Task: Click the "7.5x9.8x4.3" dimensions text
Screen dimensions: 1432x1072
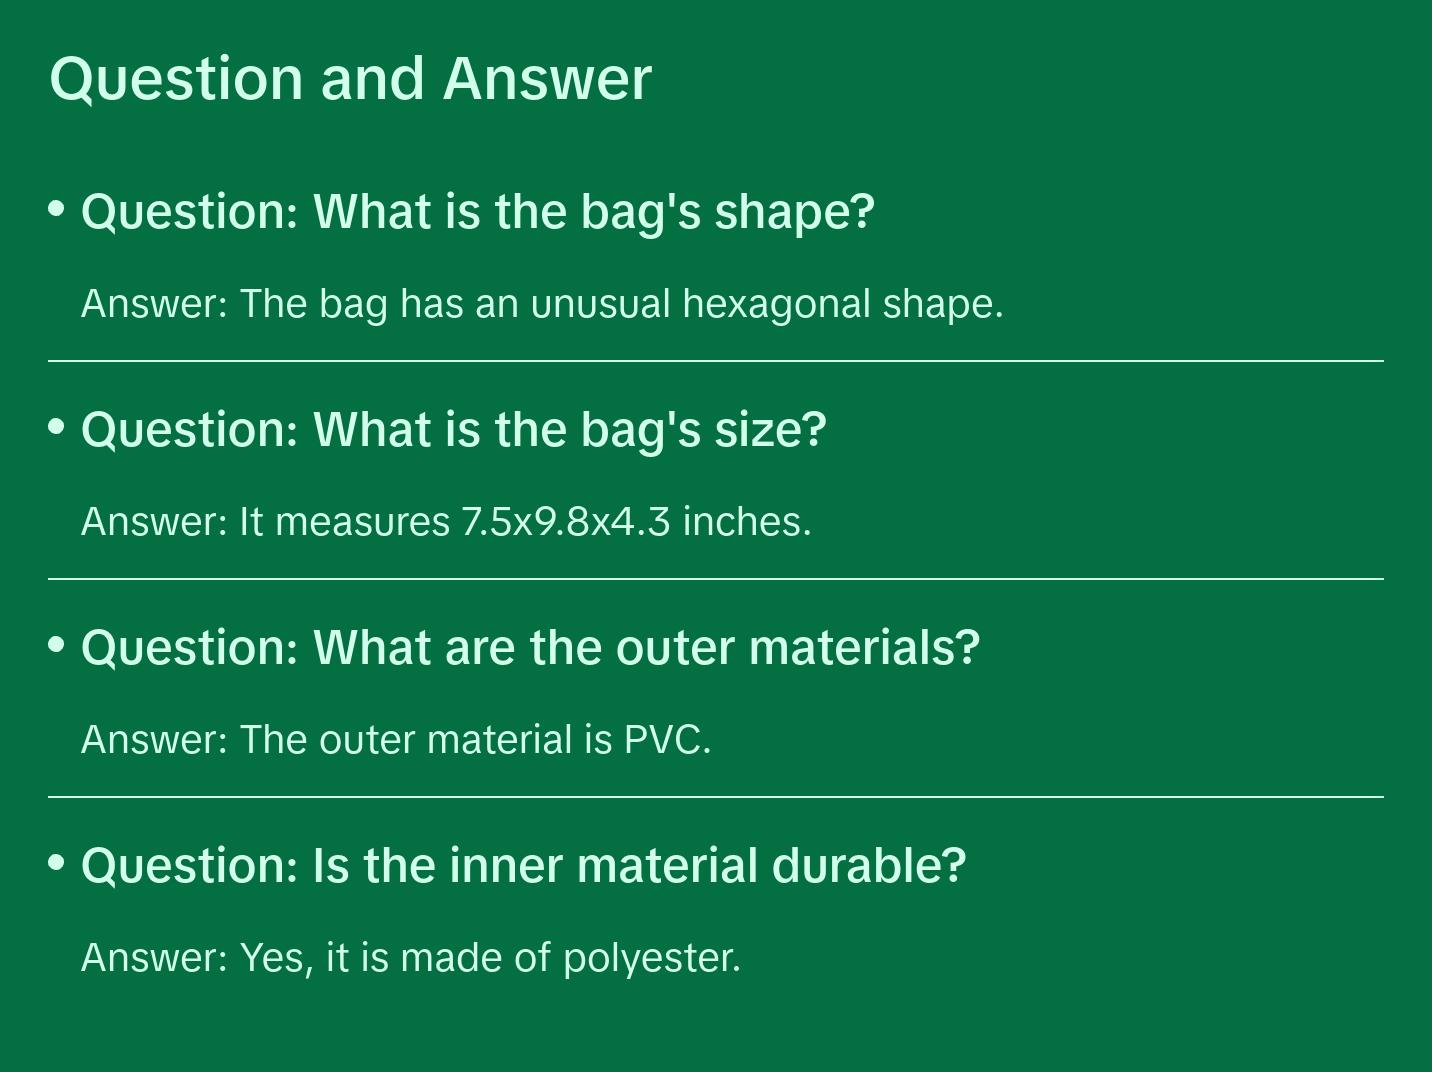Action: [x=565, y=522]
